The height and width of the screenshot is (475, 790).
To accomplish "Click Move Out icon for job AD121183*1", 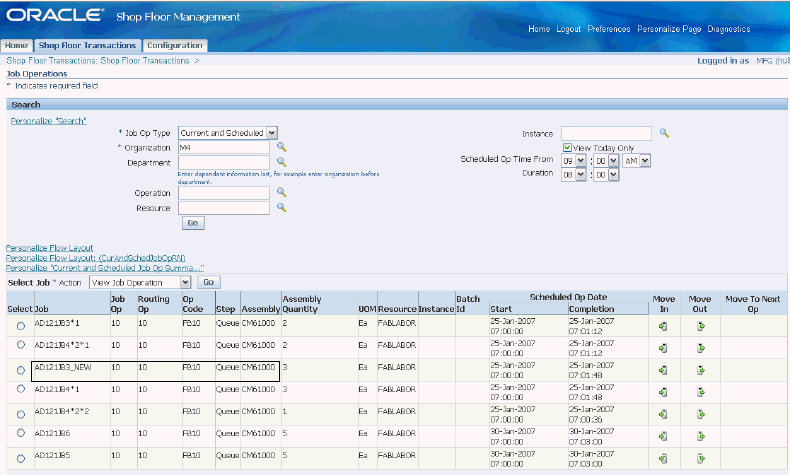I will coord(700,326).
